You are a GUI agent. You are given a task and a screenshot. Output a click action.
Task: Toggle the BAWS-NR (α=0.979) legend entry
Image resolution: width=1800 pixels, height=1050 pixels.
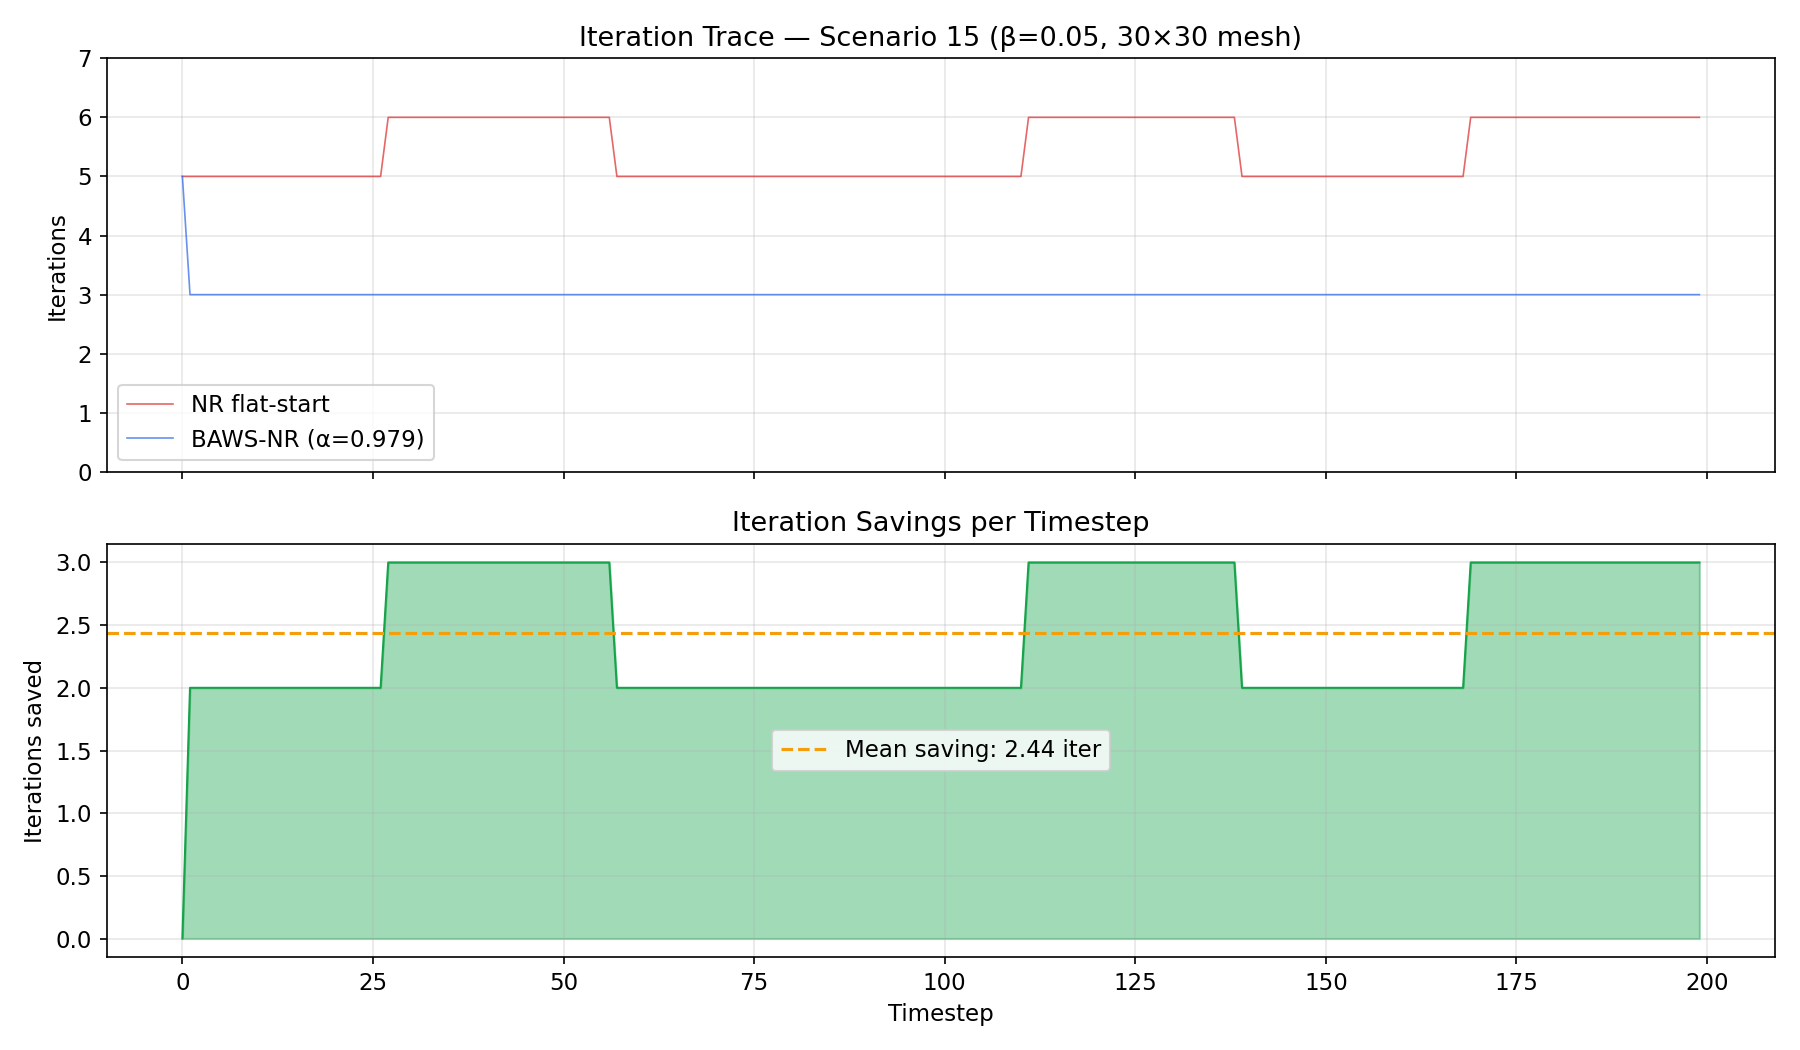click(x=270, y=438)
